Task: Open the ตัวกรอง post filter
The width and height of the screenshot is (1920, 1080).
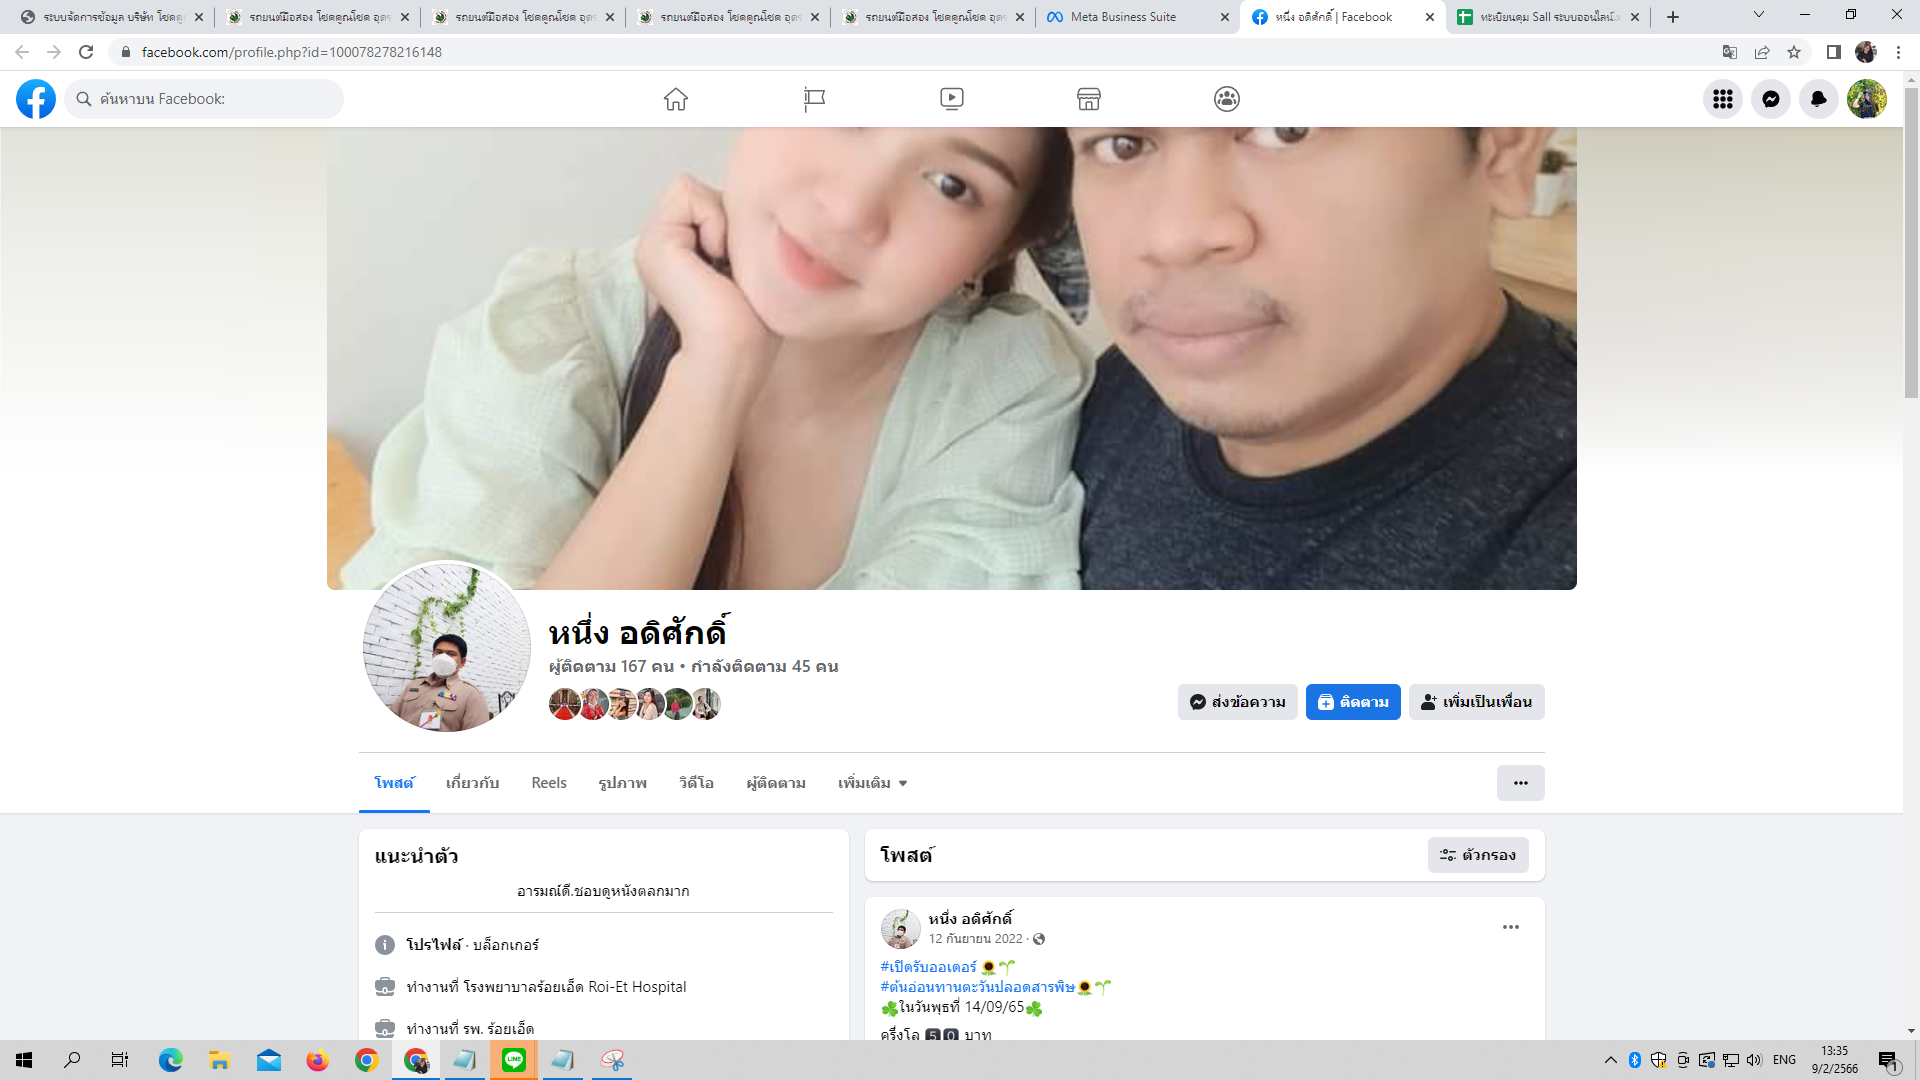Action: pos(1477,855)
